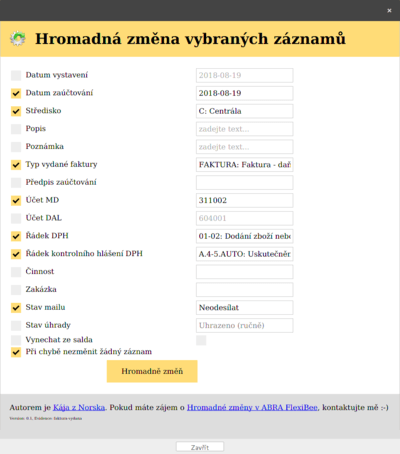The height and width of the screenshot is (454, 400).
Task: Follow the Hromadné změny v ABRA FlexiBee link
Action: 252,407
